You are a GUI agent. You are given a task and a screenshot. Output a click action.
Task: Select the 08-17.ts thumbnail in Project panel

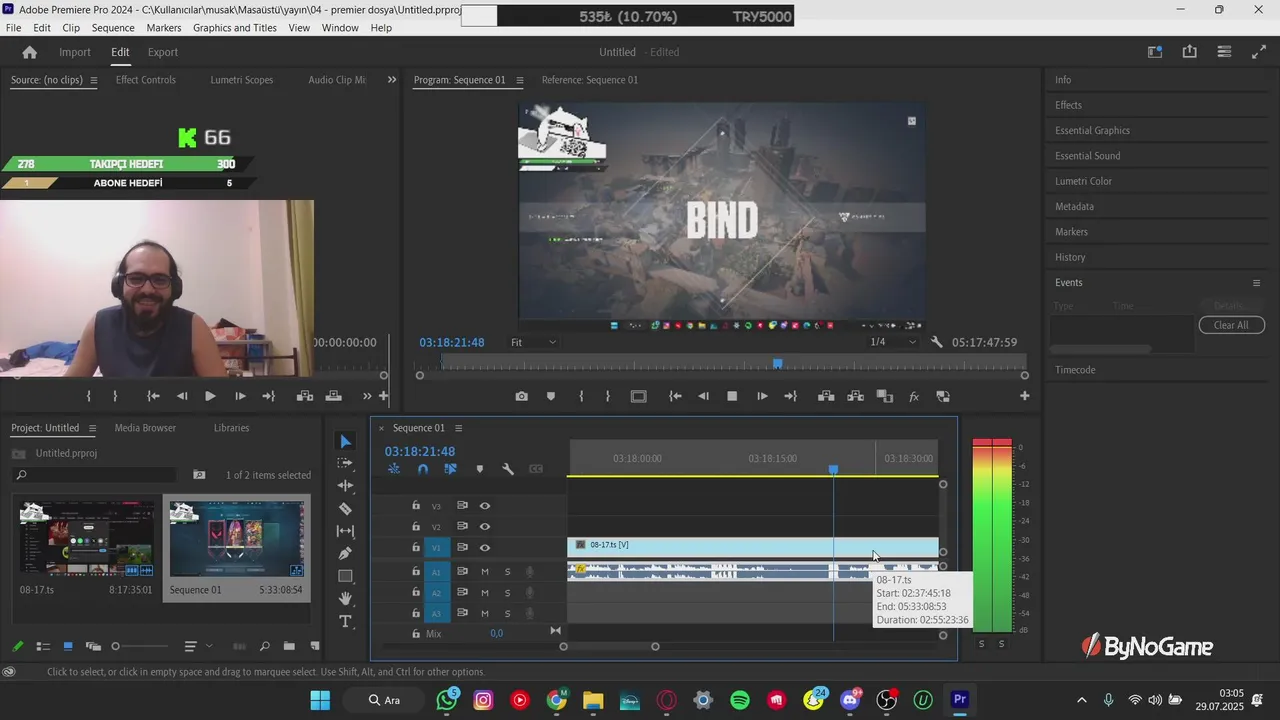pyautogui.click(x=87, y=540)
